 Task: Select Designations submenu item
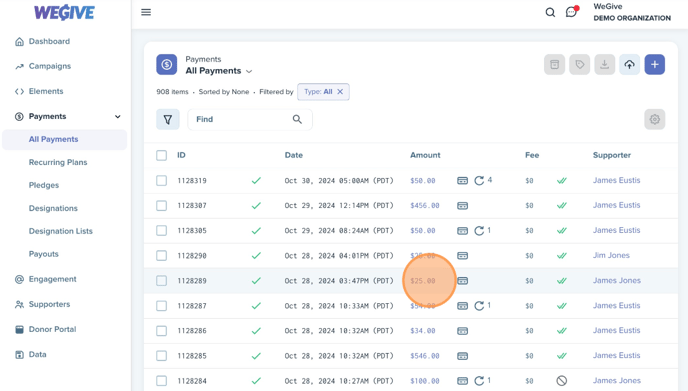tap(53, 208)
